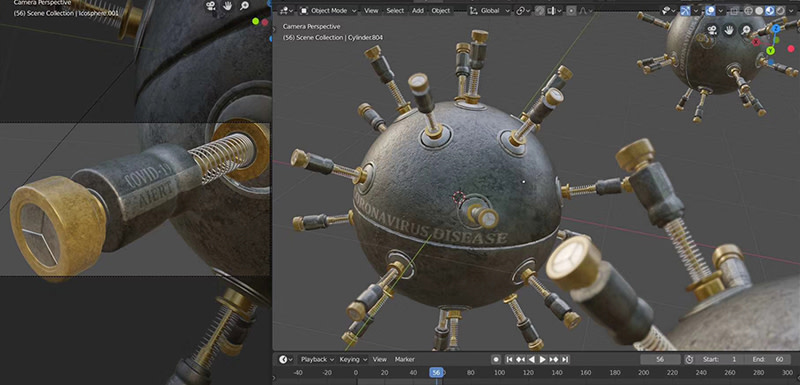Toggle proportional editing
The height and width of the screenshot is (385, 800).
[x=571, y=10]
